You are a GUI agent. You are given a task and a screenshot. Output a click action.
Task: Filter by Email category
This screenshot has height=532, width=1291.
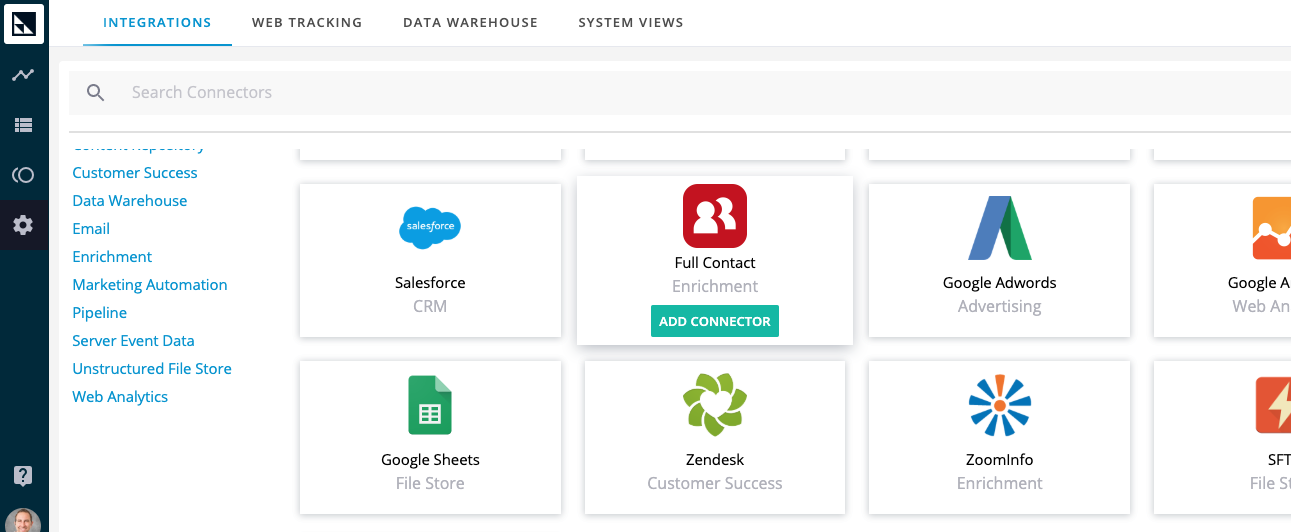(91, 229)
